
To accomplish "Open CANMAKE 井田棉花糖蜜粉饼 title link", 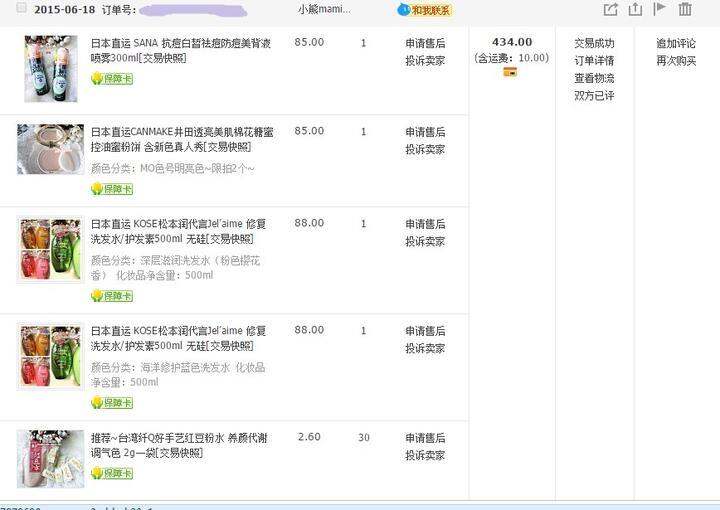I will pos(182,140).
